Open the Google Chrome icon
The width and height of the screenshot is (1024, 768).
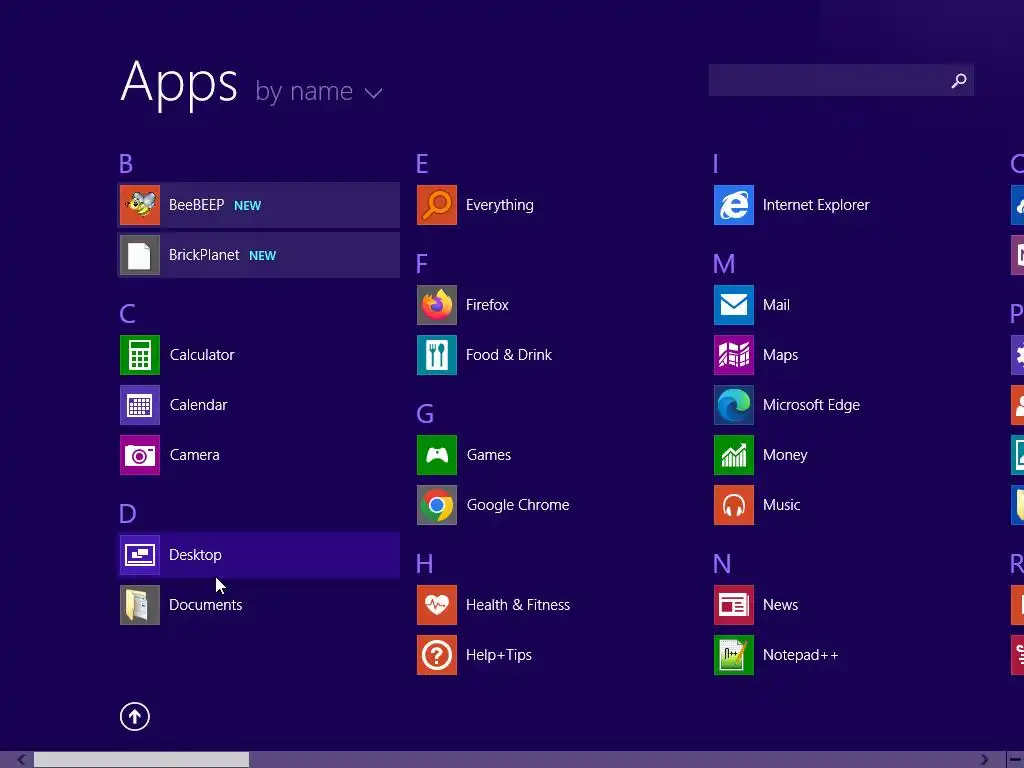tap(437, 505)
